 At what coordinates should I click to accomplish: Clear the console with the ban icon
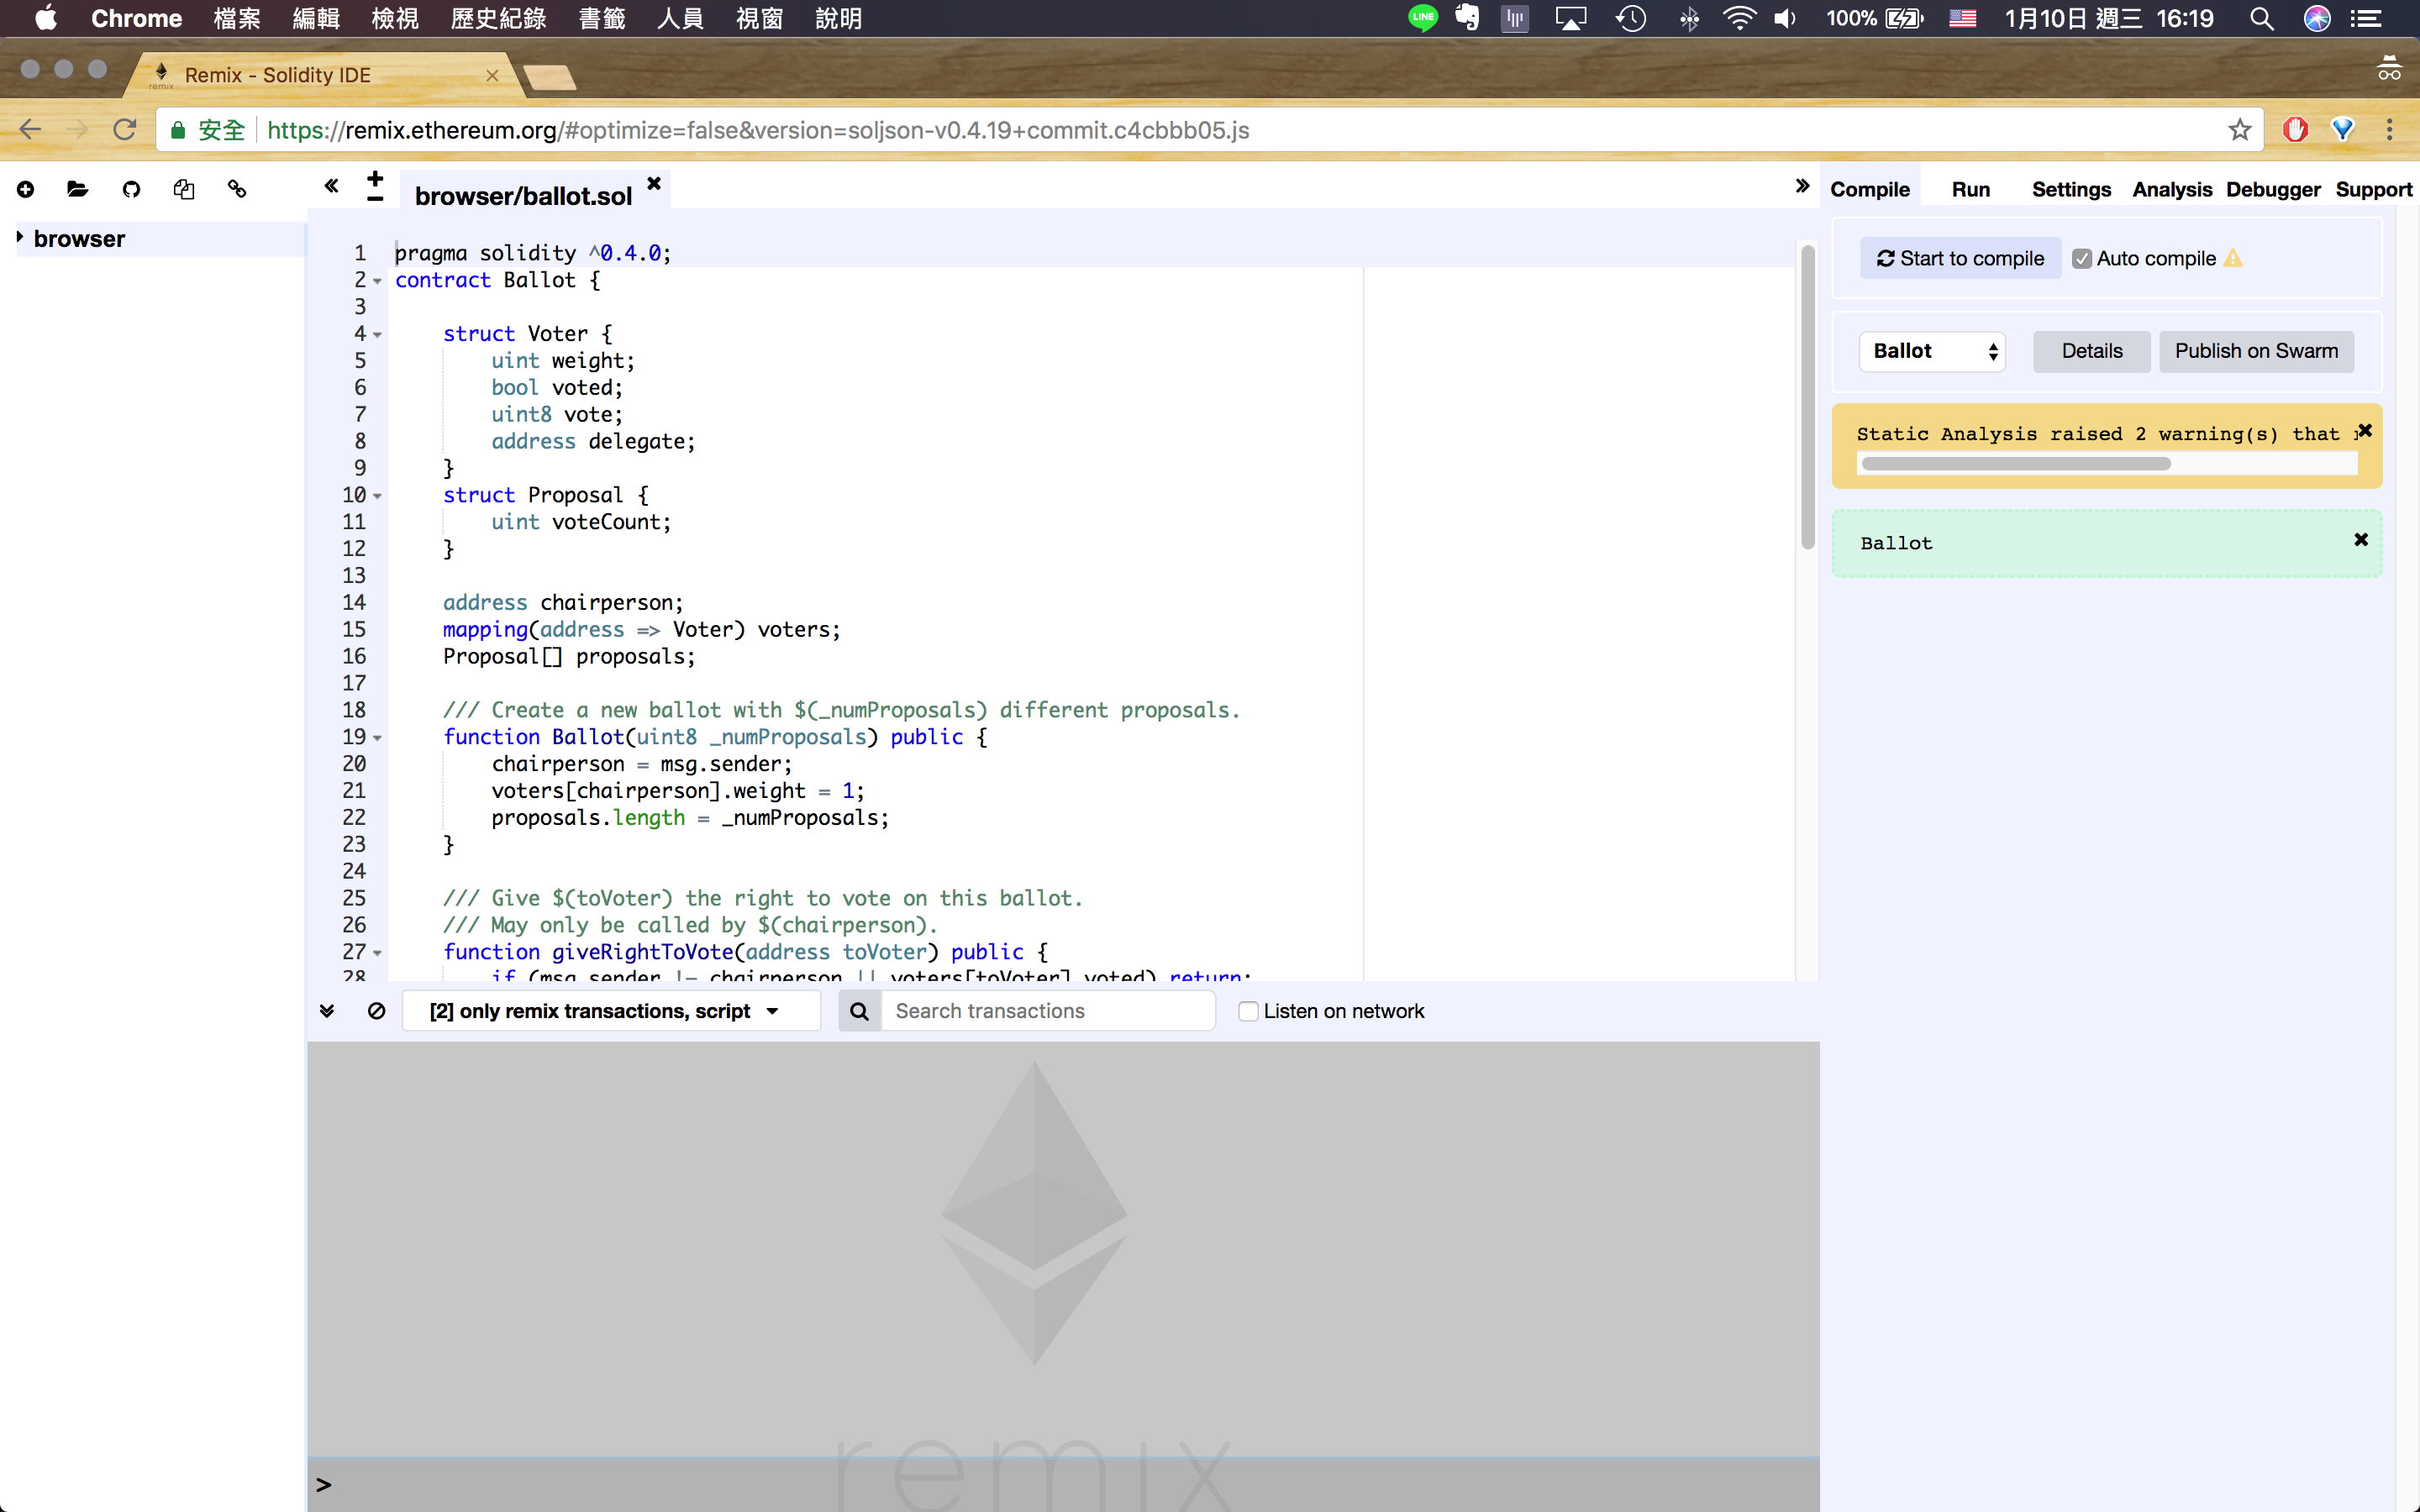click(x=377, y=1011)
